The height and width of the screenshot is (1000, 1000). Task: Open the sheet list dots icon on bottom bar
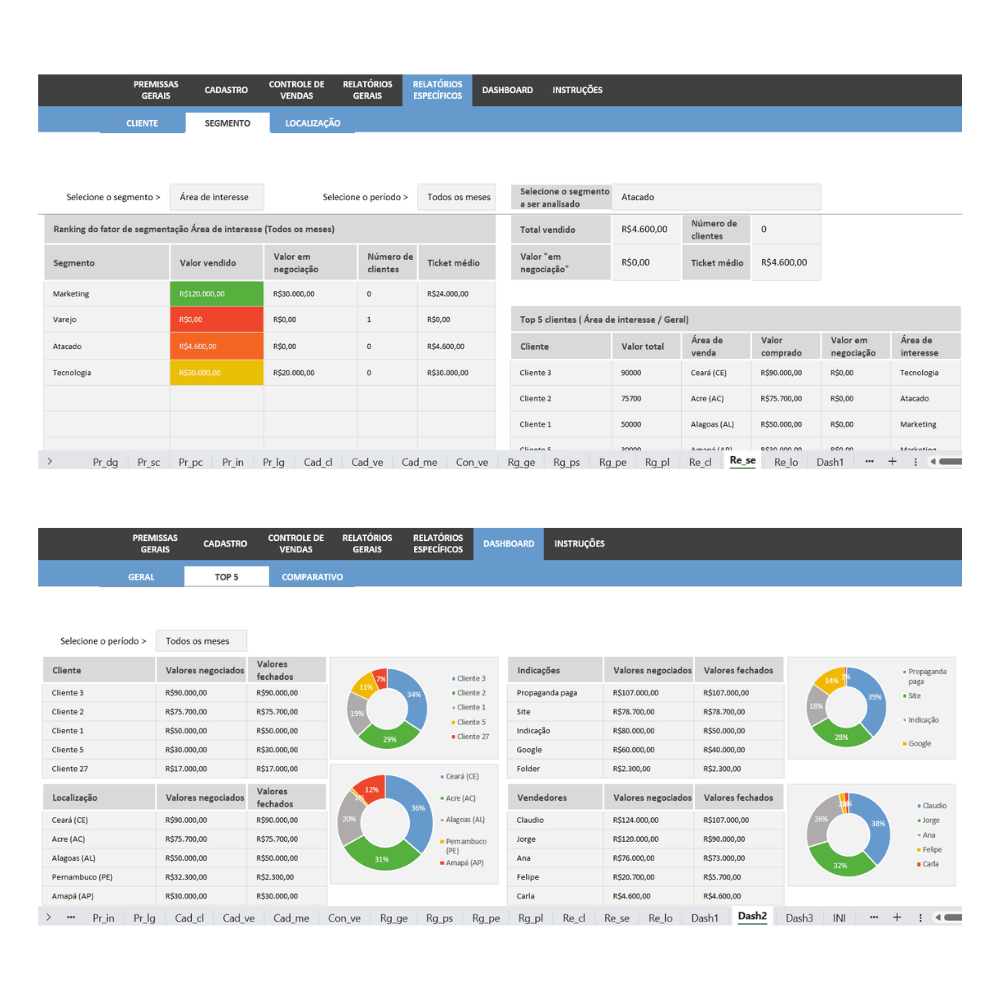[x=918, y=917]
